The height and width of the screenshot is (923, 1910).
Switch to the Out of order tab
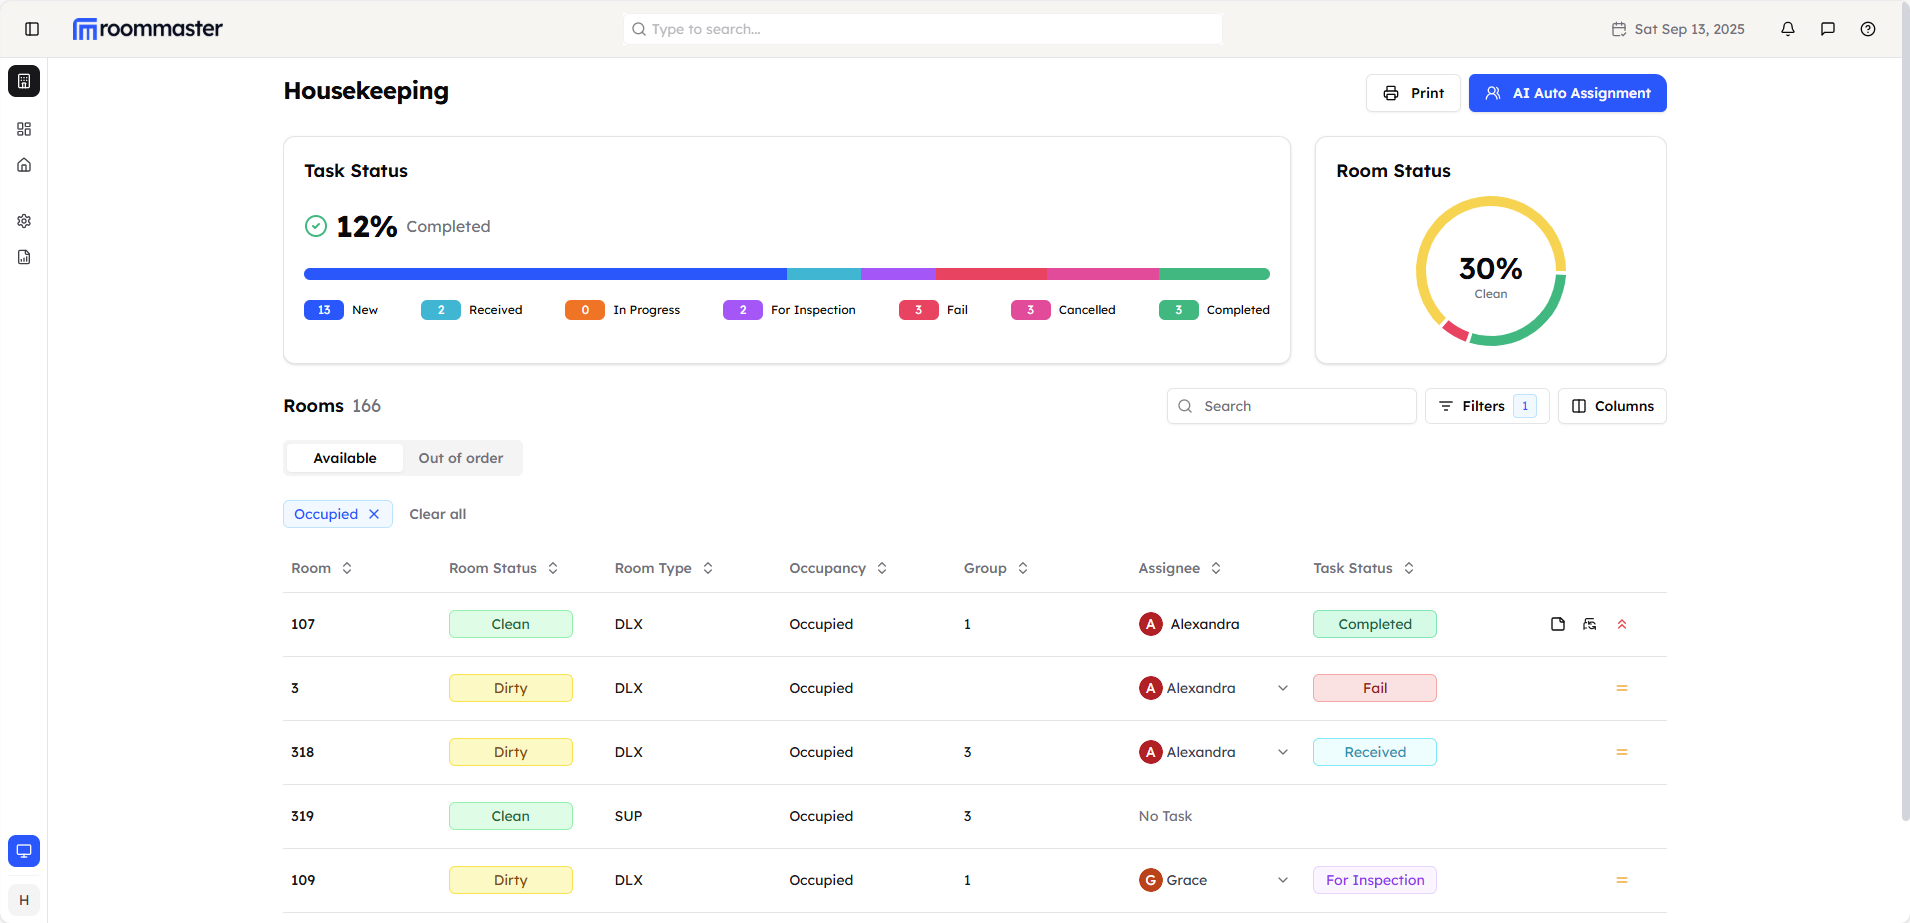point(461,458)
